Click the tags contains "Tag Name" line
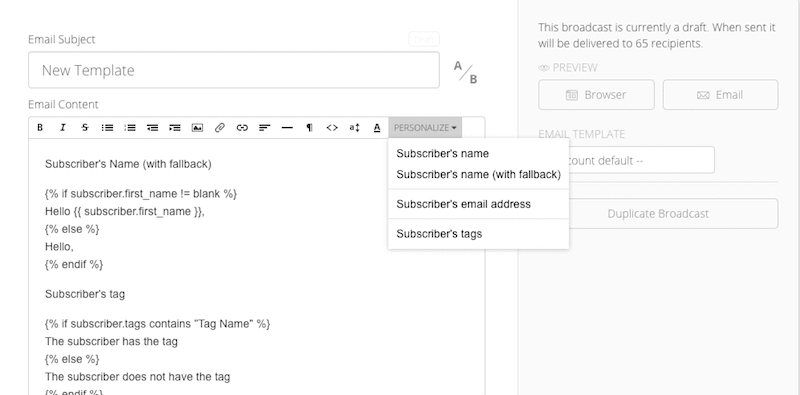The image size is (800, 395). [x=158, y=324]
